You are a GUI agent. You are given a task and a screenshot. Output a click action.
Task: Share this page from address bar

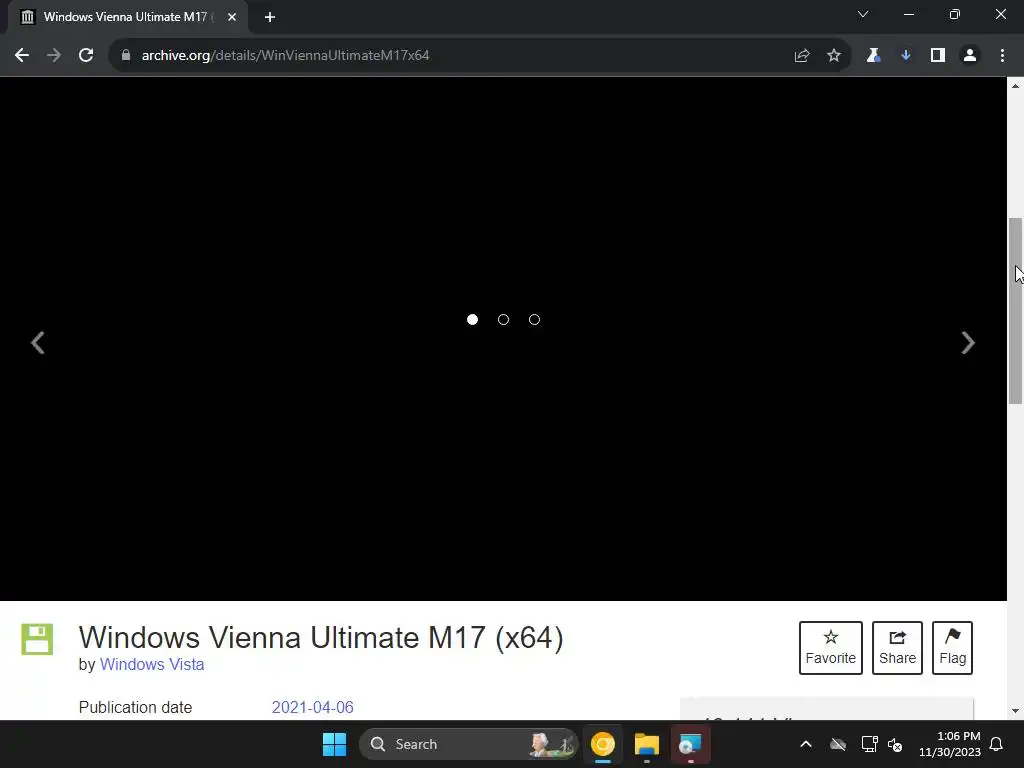coord(802,56)
